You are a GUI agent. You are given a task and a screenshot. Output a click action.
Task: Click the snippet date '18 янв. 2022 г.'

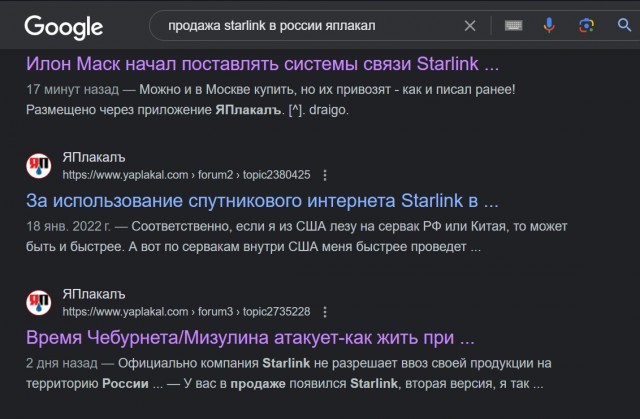click(68, 226)
